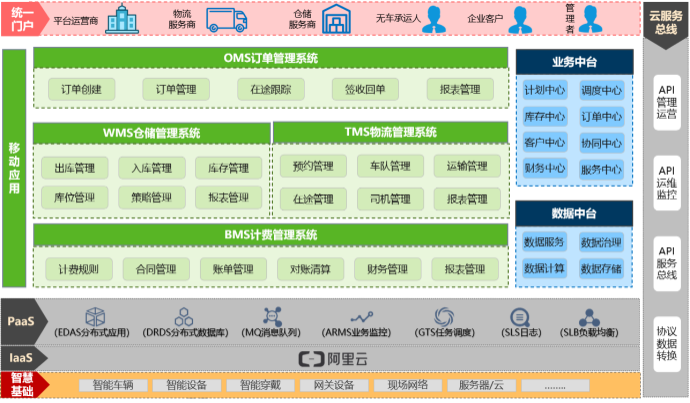Click the API管理运营 box on right
This screenshot has width=690, height=403.
point(666,101)
